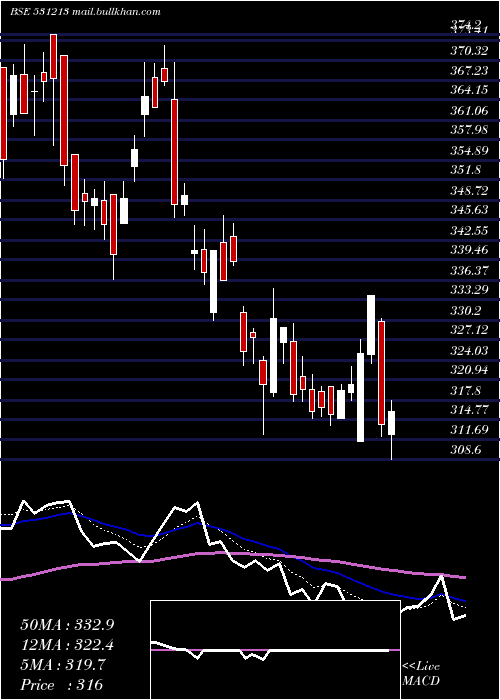The width and height of the screenshot is (500, 700).
Task: Click the 336.37 price label
Action: [469, 271]
